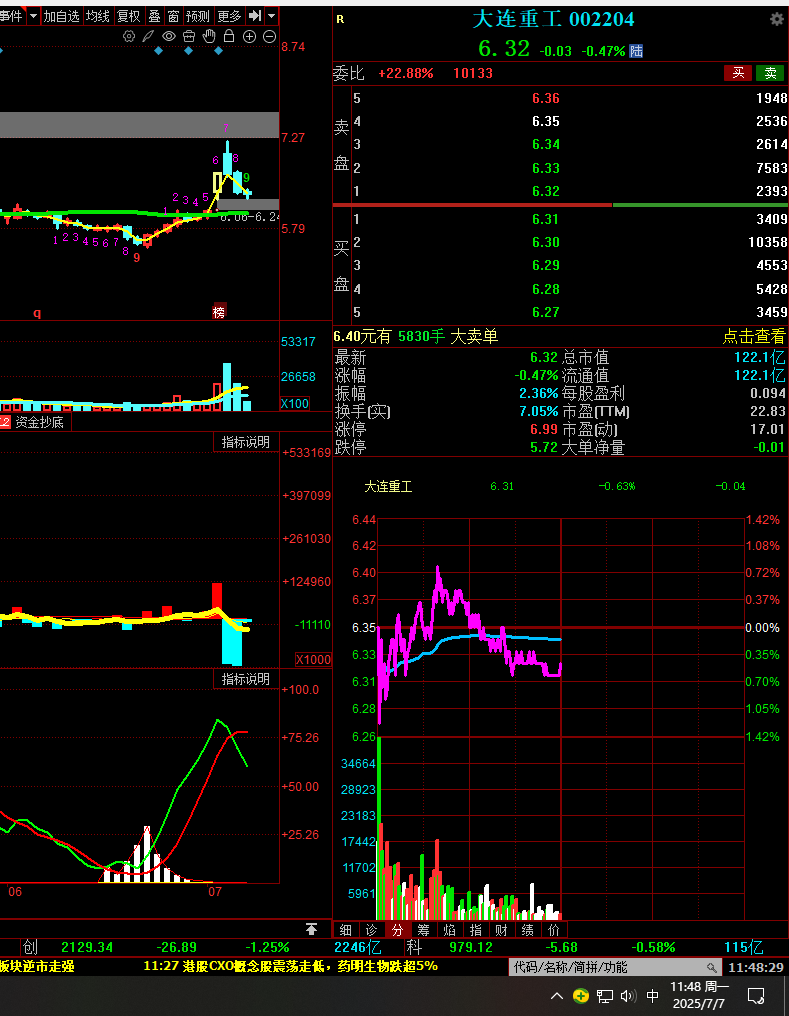The height and width of the screenshot is (1016, 789).
Task: Click the red 买 buy button
Action: (x=738, y=73)
